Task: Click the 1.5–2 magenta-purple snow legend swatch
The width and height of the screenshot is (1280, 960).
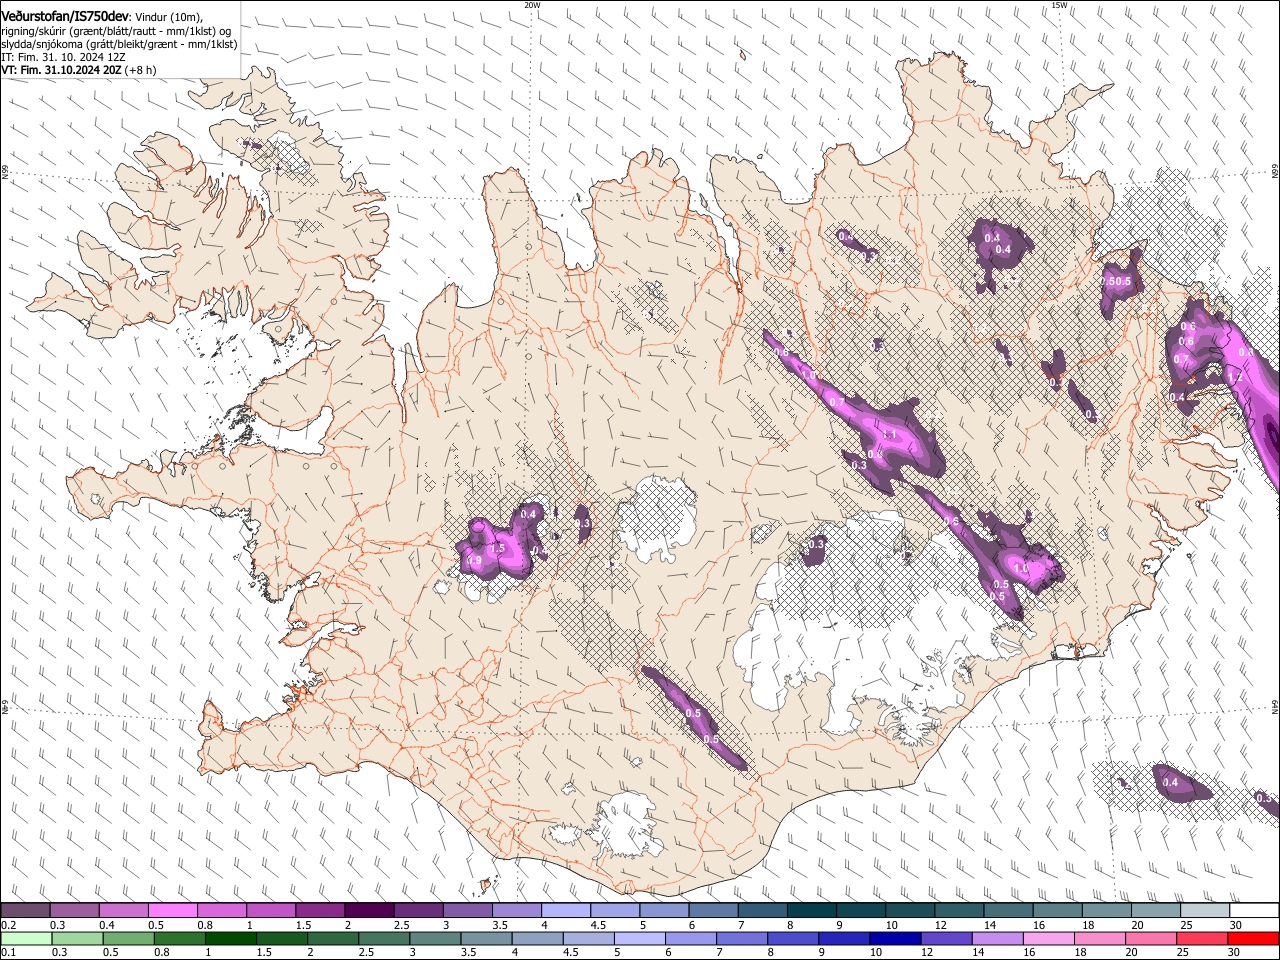Action: coord(320,911)
